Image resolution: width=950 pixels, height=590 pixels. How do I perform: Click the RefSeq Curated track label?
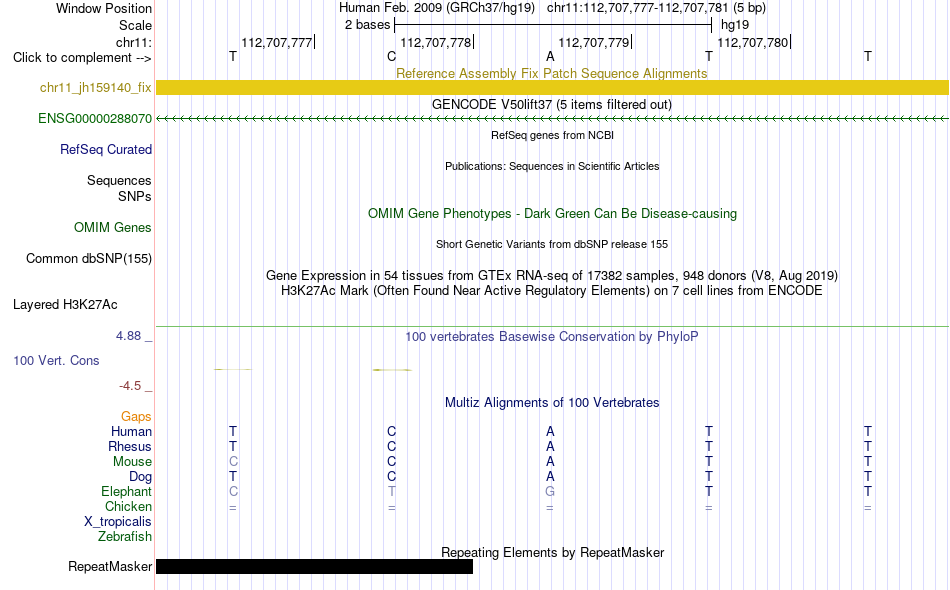click(105, 150)
